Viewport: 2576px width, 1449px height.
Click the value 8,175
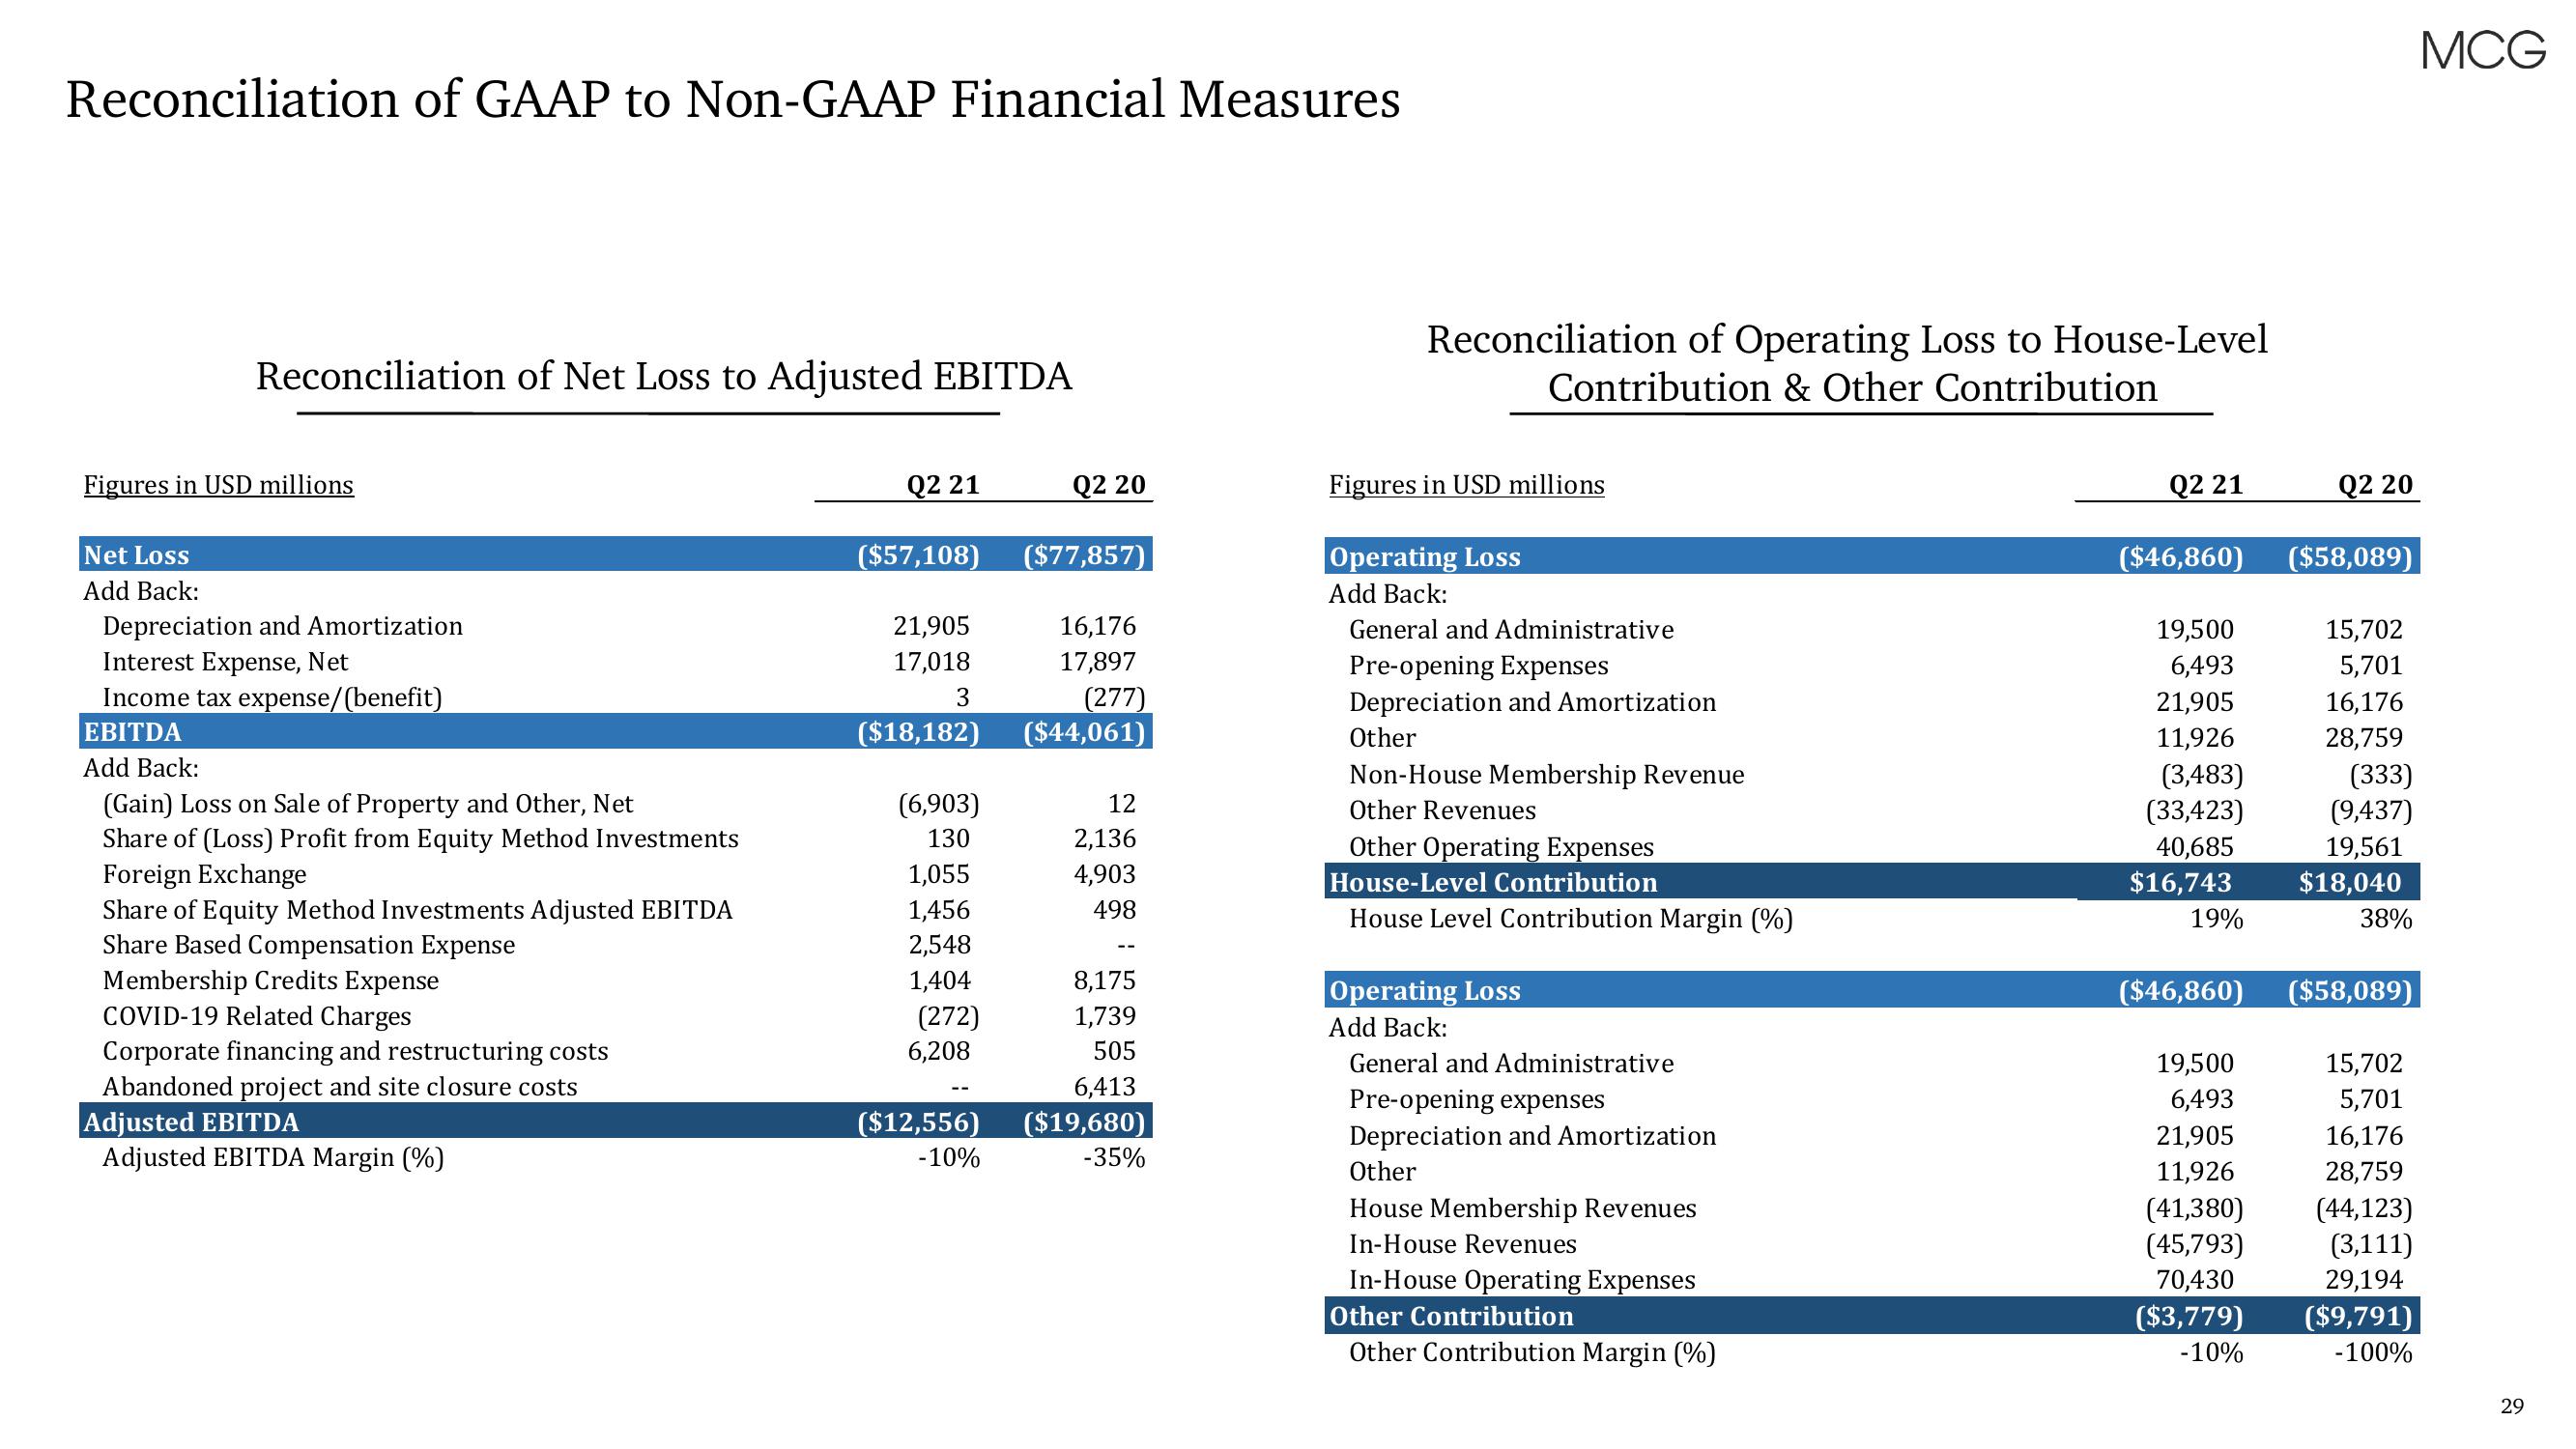(x=1104, y=981)
